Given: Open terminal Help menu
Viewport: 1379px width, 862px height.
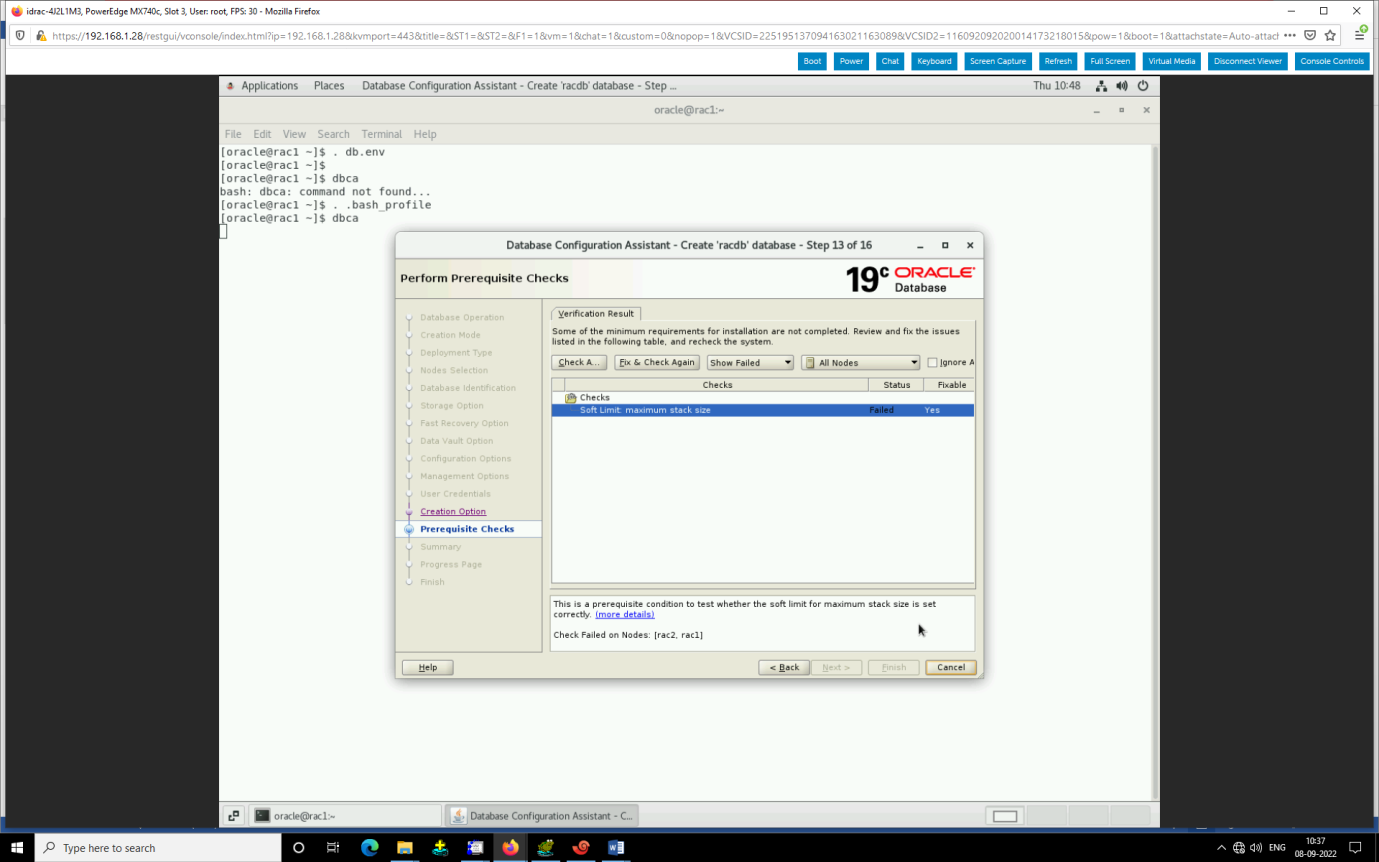Looking at the screenshot, I should pos(425,134).
